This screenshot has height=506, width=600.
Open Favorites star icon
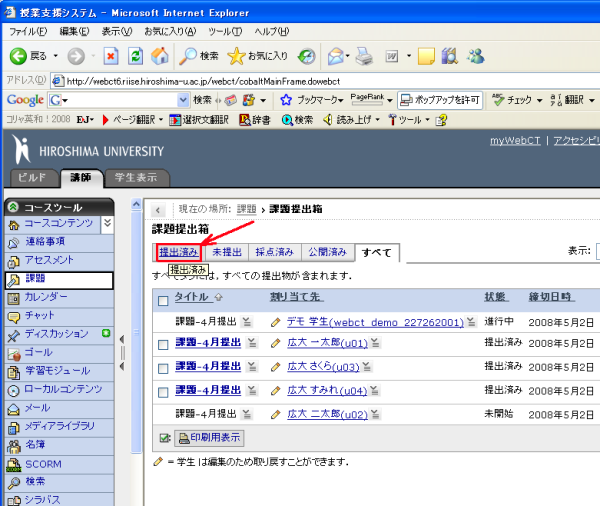pyautogui.click(x=236, y=56)
